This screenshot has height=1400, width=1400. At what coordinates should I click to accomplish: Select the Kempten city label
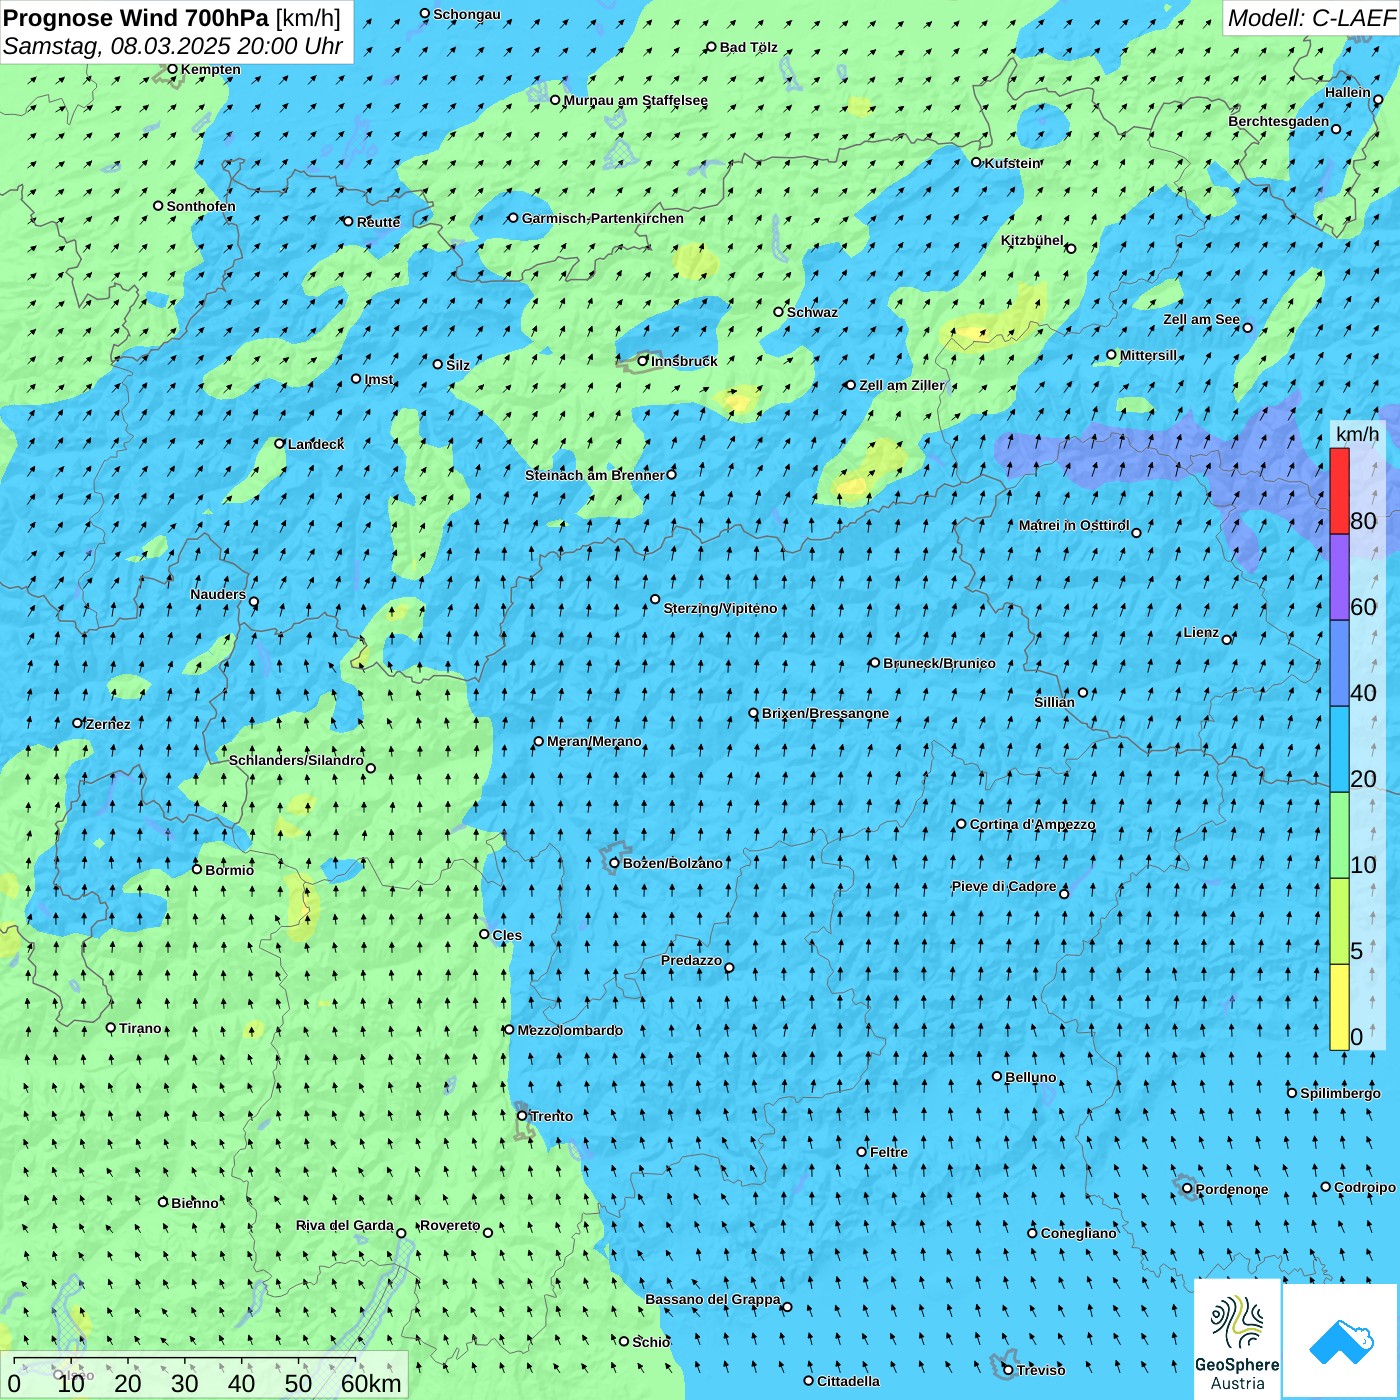[211, 69]
